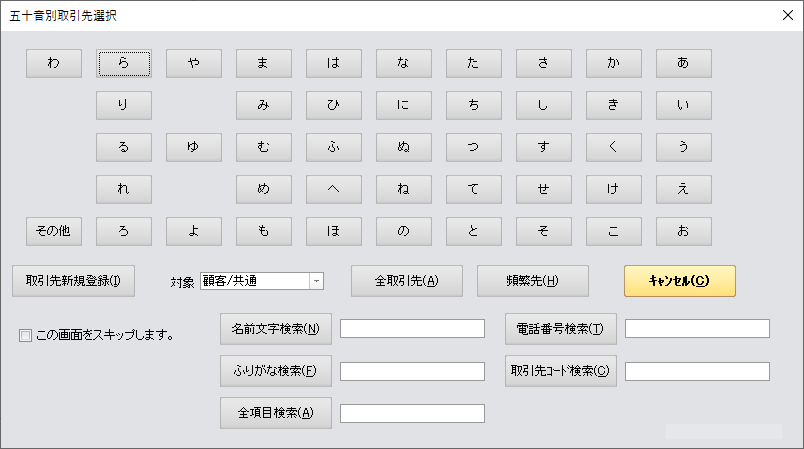Click the 頻繁先 button
The image size is (804, 449).
pos(532,281)
